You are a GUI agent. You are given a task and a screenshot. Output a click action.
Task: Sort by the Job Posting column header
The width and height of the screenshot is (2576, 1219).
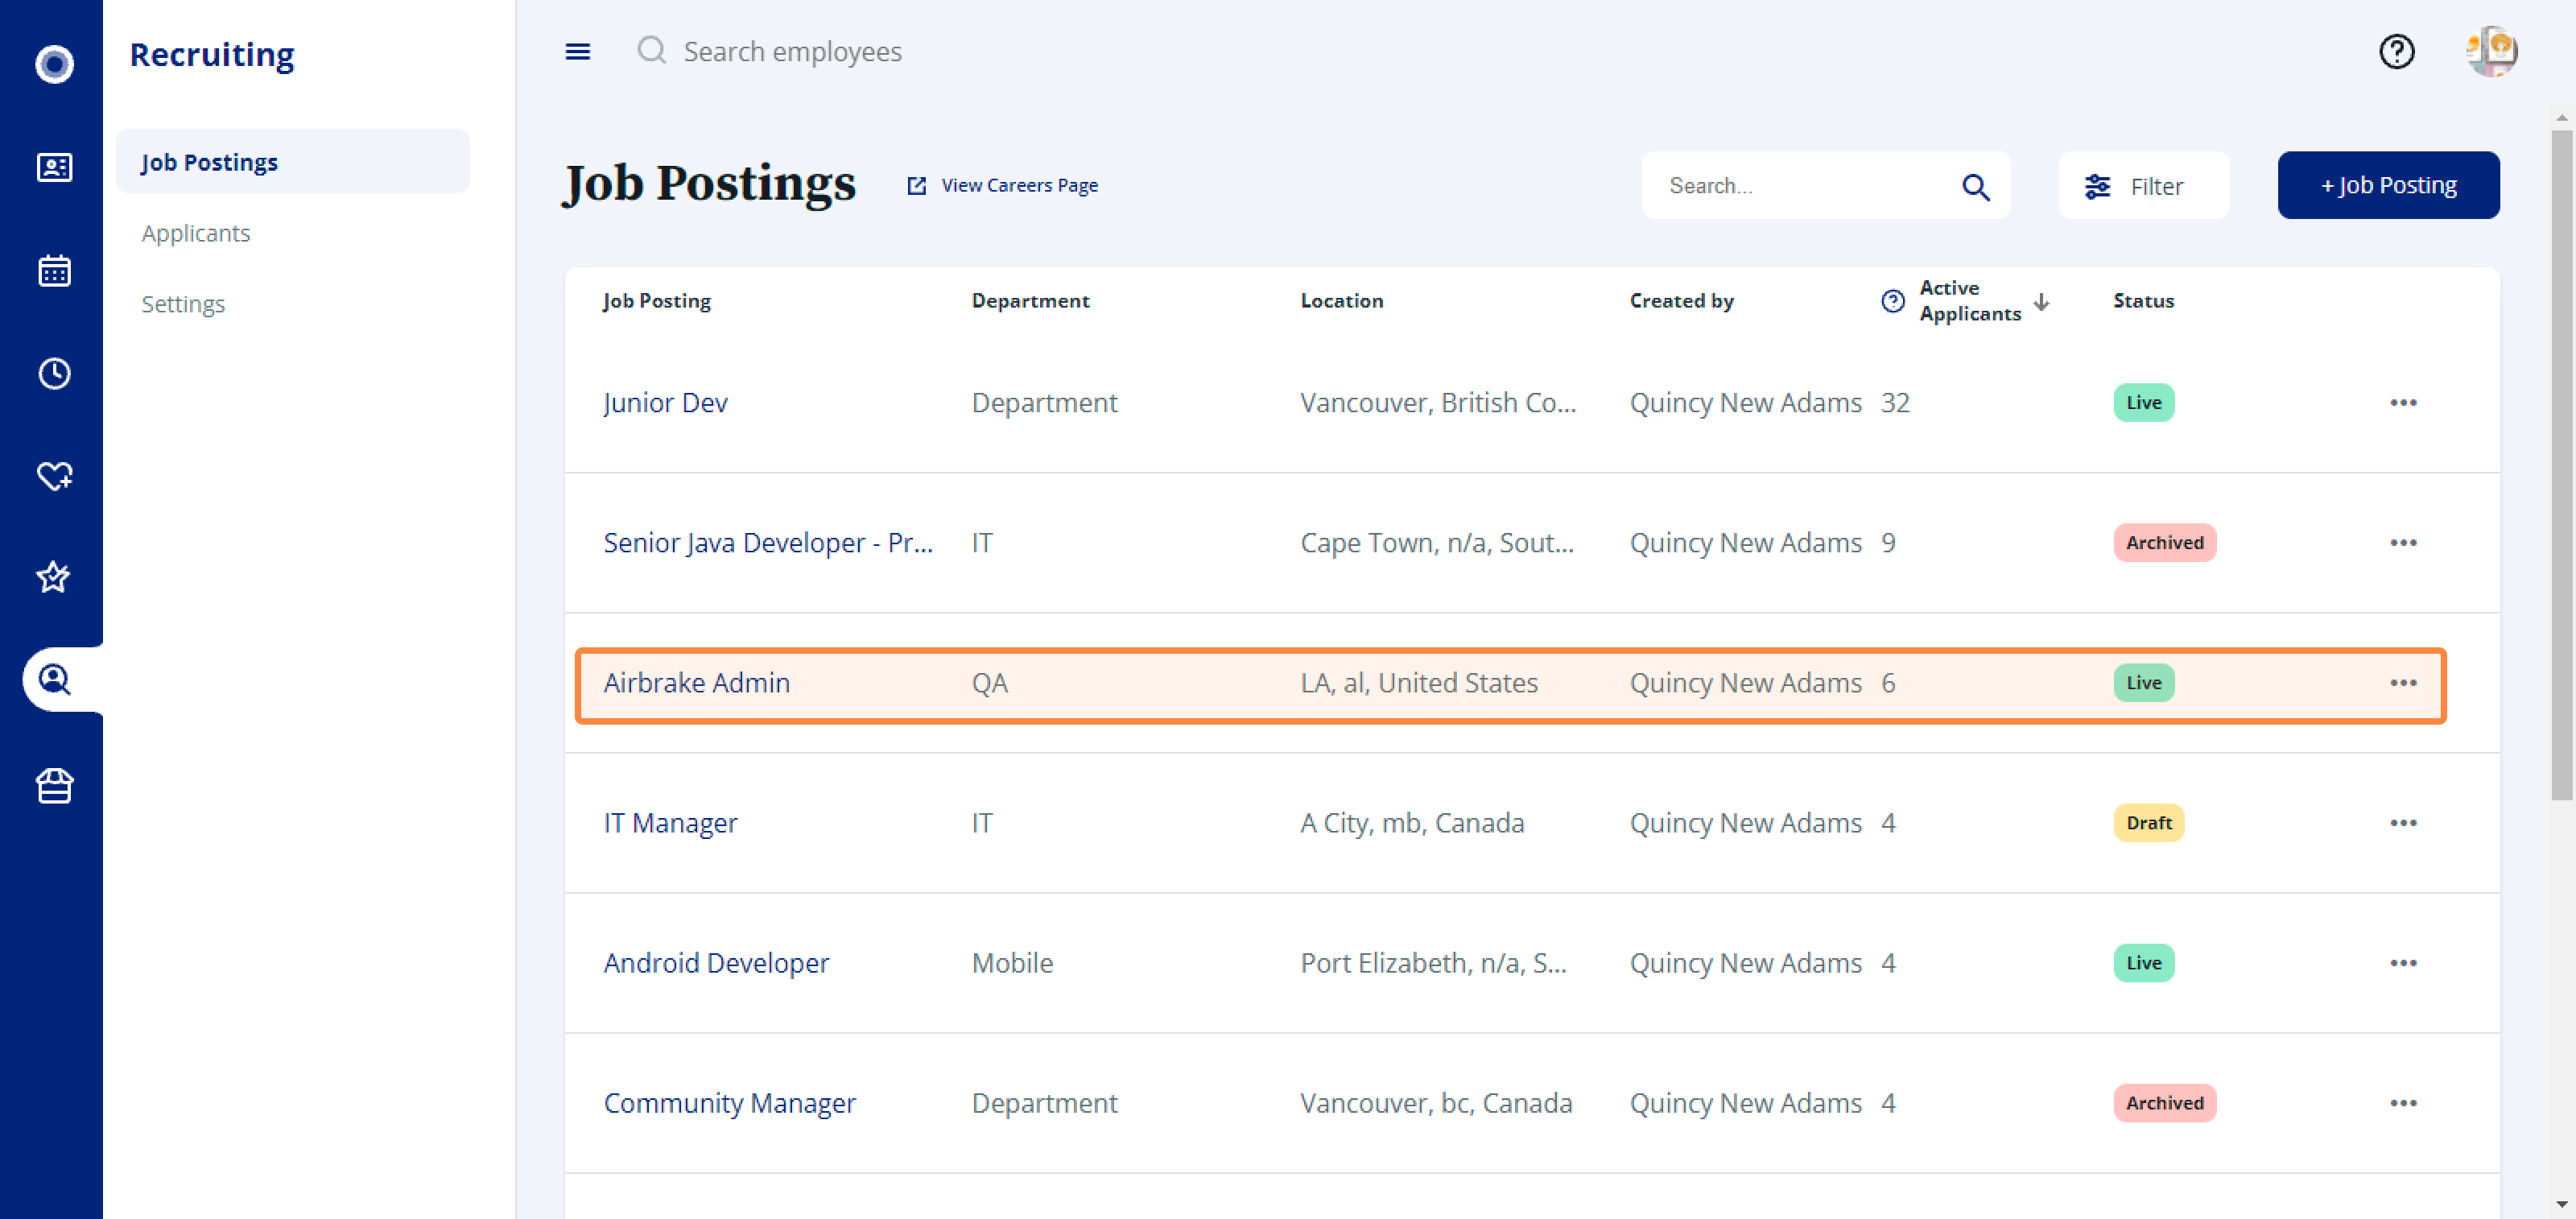click(657, 301)
